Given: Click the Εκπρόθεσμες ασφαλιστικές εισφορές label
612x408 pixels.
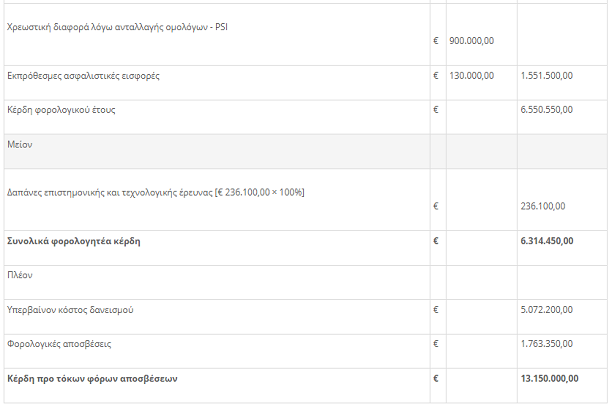Looking at the screenshot, I should point(83,76).
